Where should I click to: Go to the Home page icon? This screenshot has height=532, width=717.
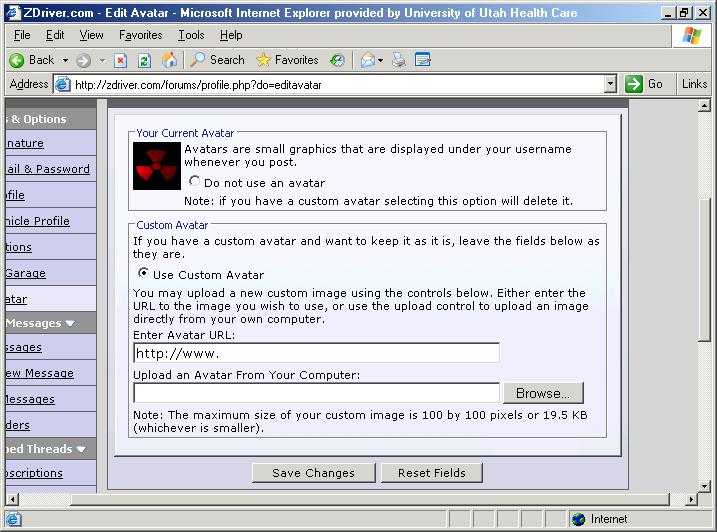[169, 60]
